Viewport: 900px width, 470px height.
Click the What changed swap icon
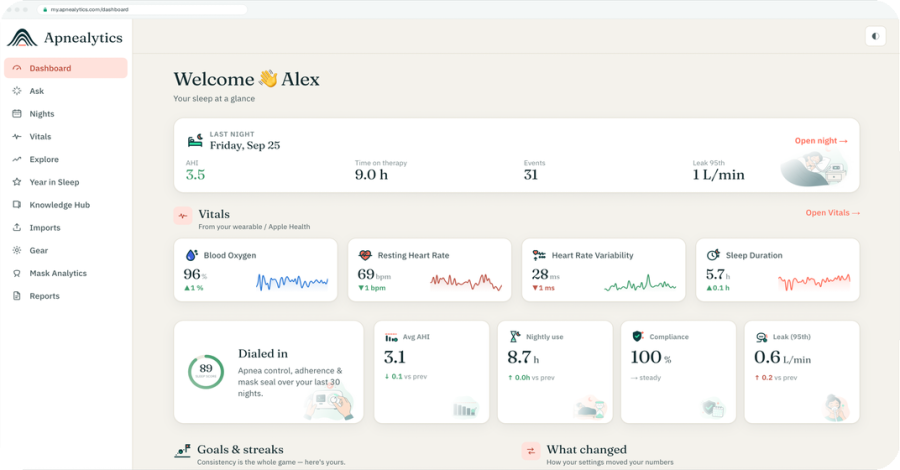click(531, 451)
